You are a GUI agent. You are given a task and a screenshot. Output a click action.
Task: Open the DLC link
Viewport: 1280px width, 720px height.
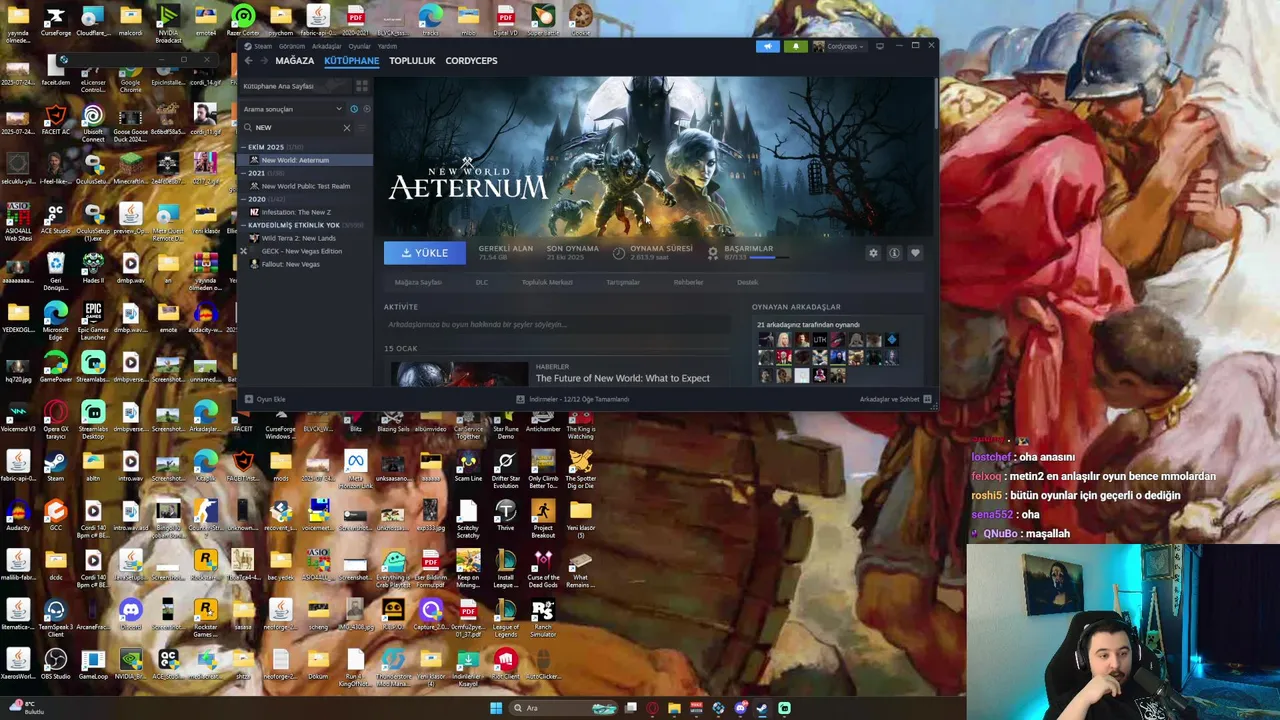tap(482, 282)
